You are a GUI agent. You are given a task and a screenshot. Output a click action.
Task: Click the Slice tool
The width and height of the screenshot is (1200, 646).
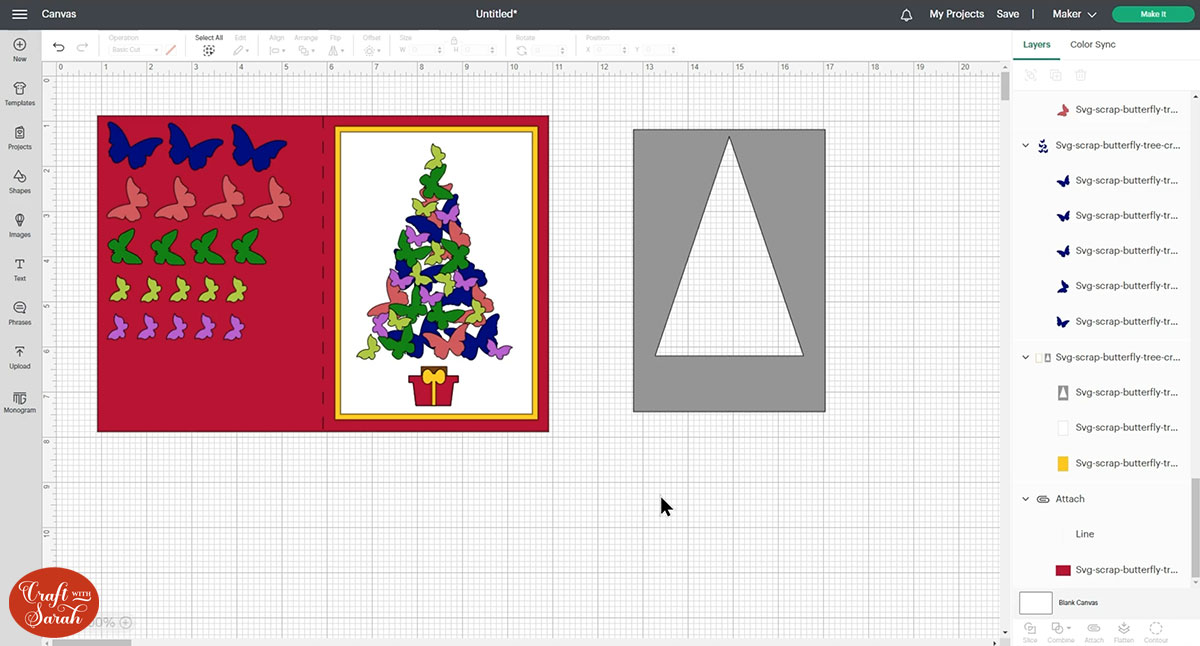point(1030,632)
